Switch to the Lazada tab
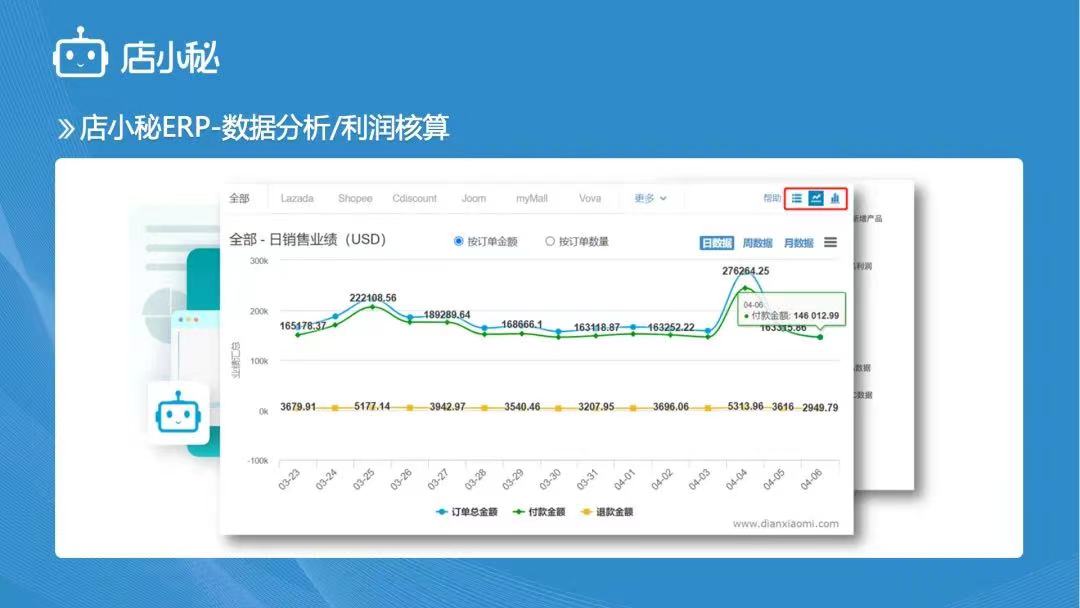 [x=297, y=198]
